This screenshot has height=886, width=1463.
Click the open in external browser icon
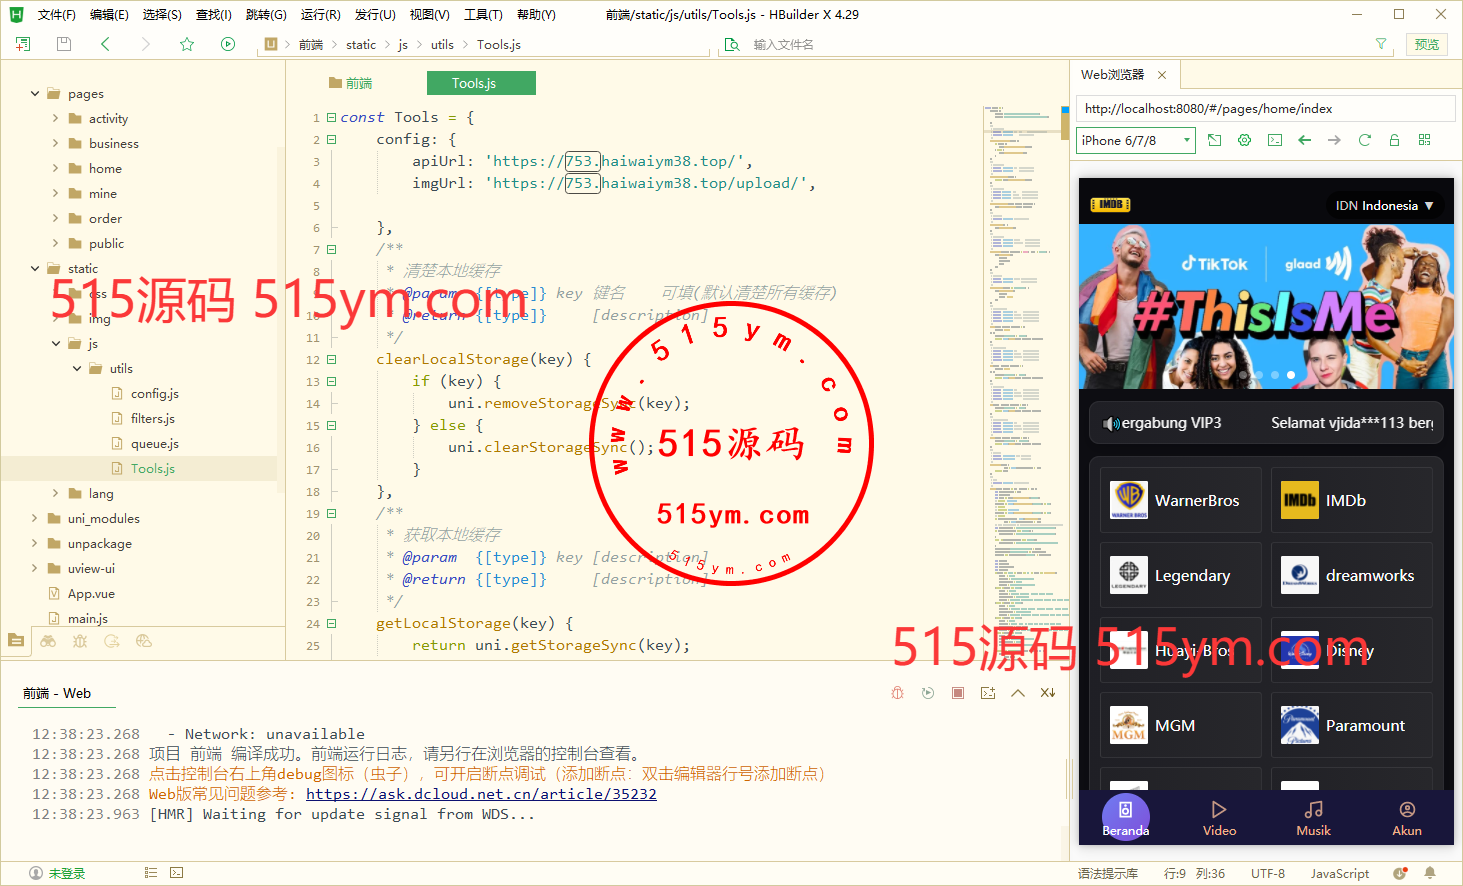pyautogui.click(x=1214, y=140)
